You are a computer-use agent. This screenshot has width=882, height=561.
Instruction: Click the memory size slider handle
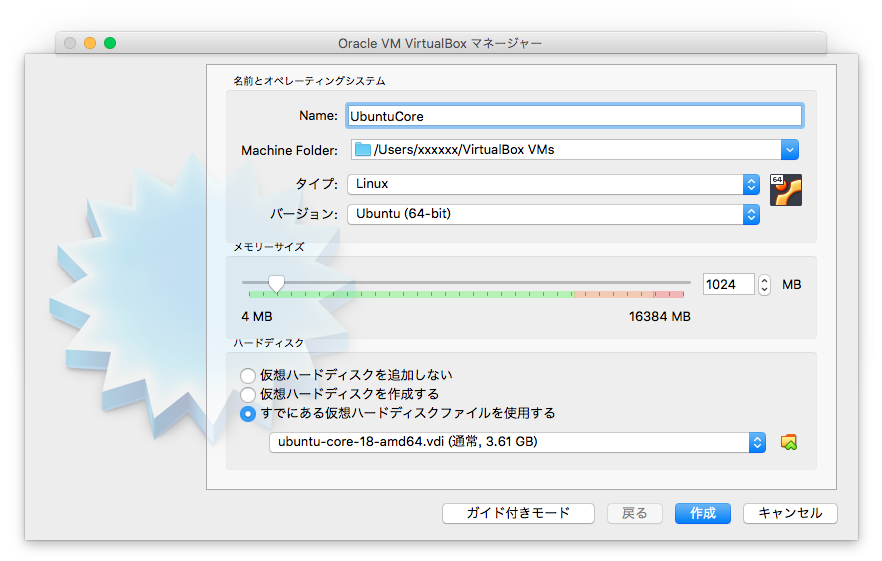pyautogui.click(x=276, y=284)
